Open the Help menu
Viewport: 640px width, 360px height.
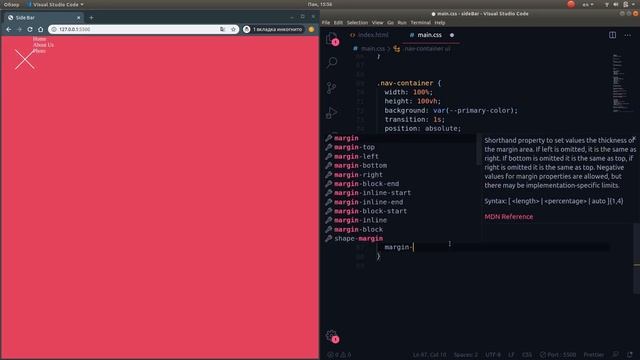pos(440,22)
